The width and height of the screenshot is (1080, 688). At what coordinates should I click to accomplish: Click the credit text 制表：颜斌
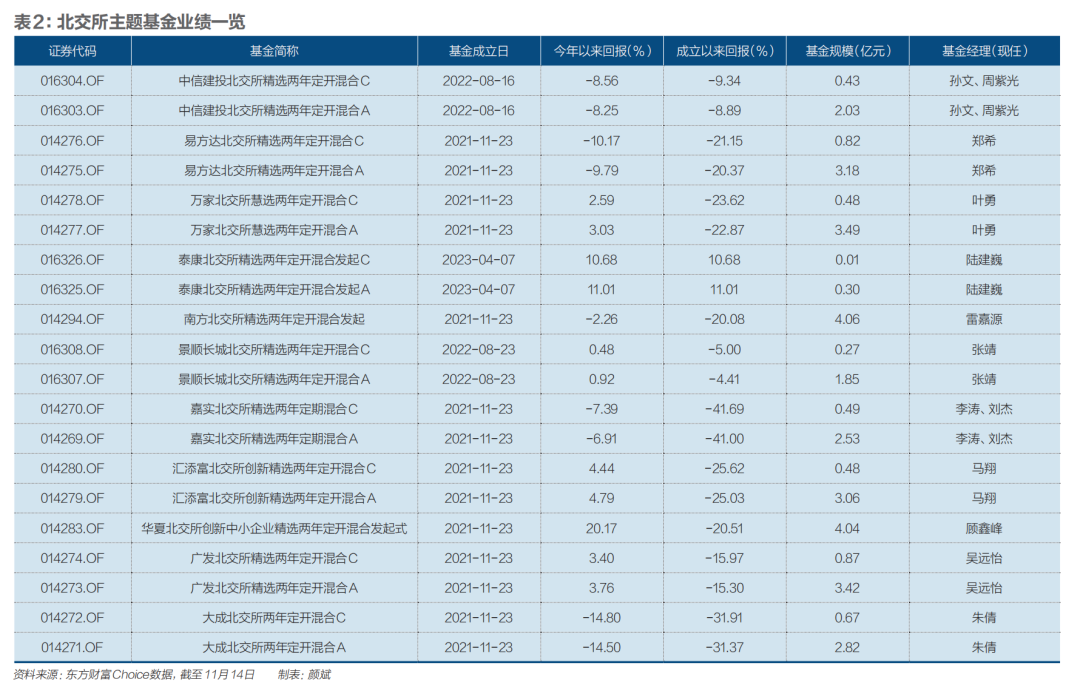(304, 675)
